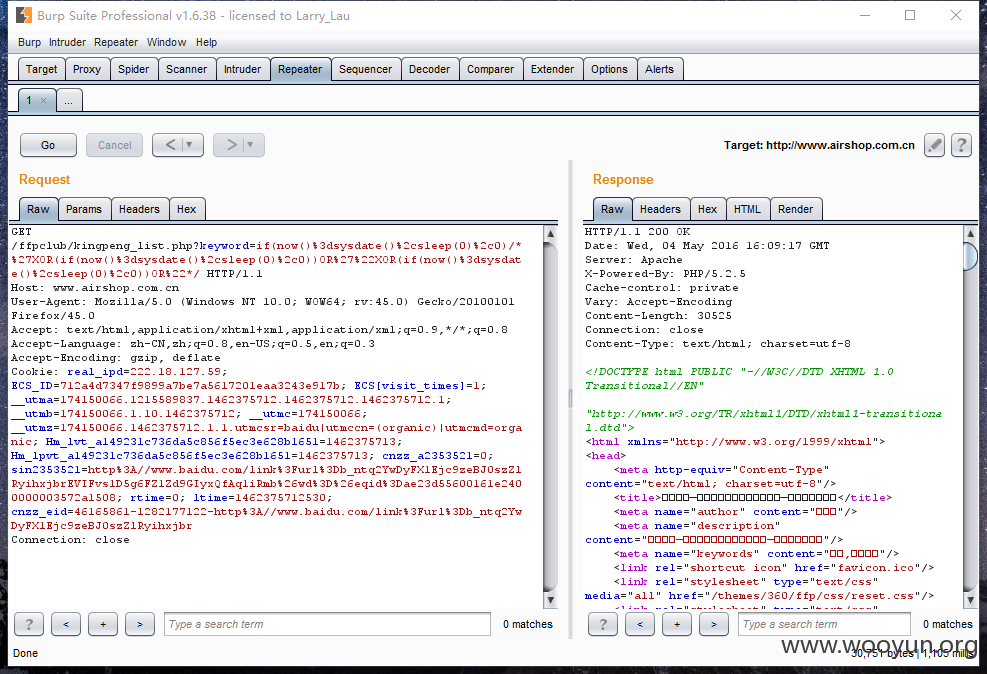
Task: Open history dropdown on the forward button
Action: point(251,145)
